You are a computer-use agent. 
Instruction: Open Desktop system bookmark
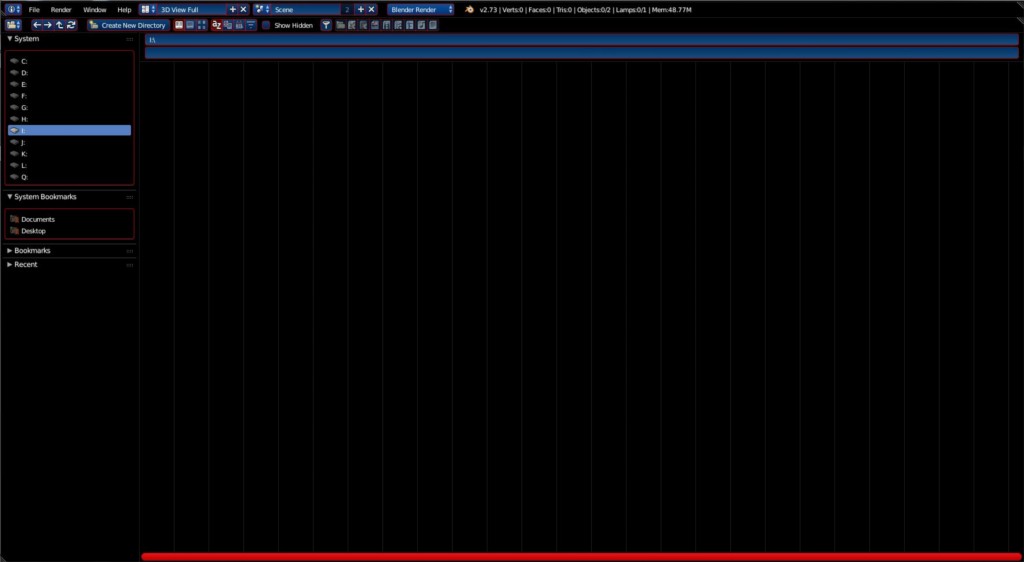pos(69,231)
